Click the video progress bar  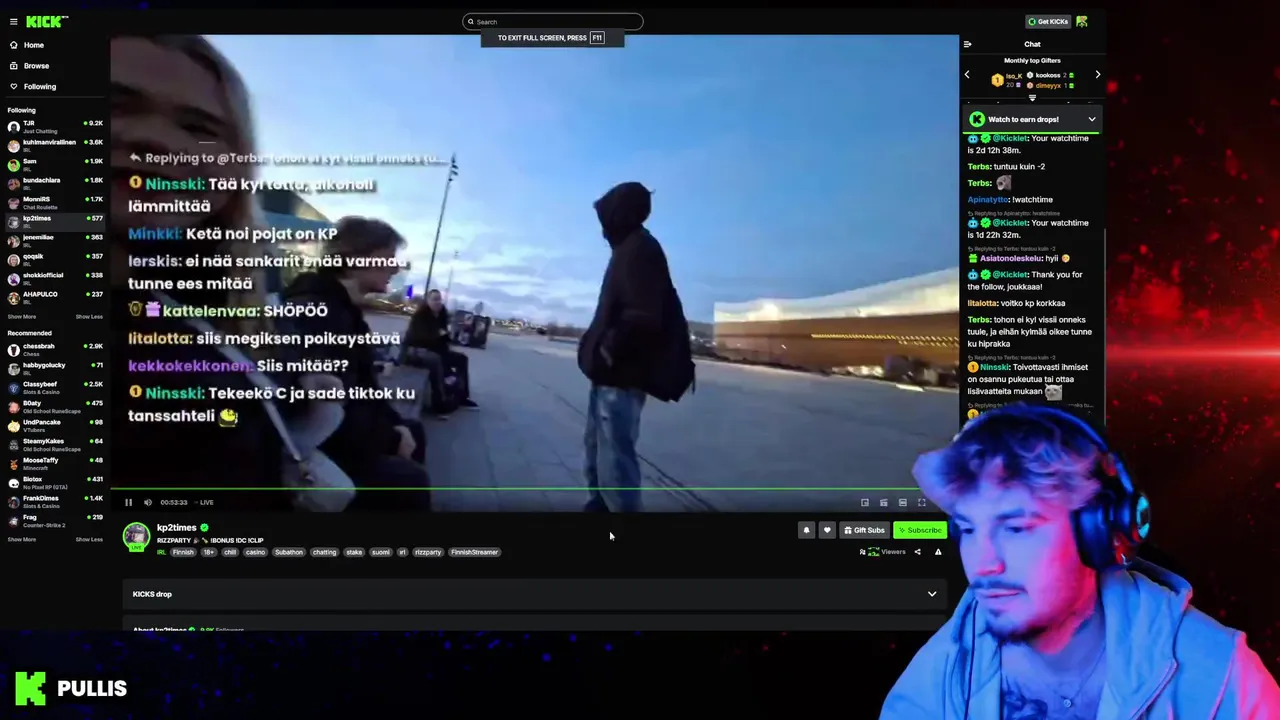[x=534, y=489]
